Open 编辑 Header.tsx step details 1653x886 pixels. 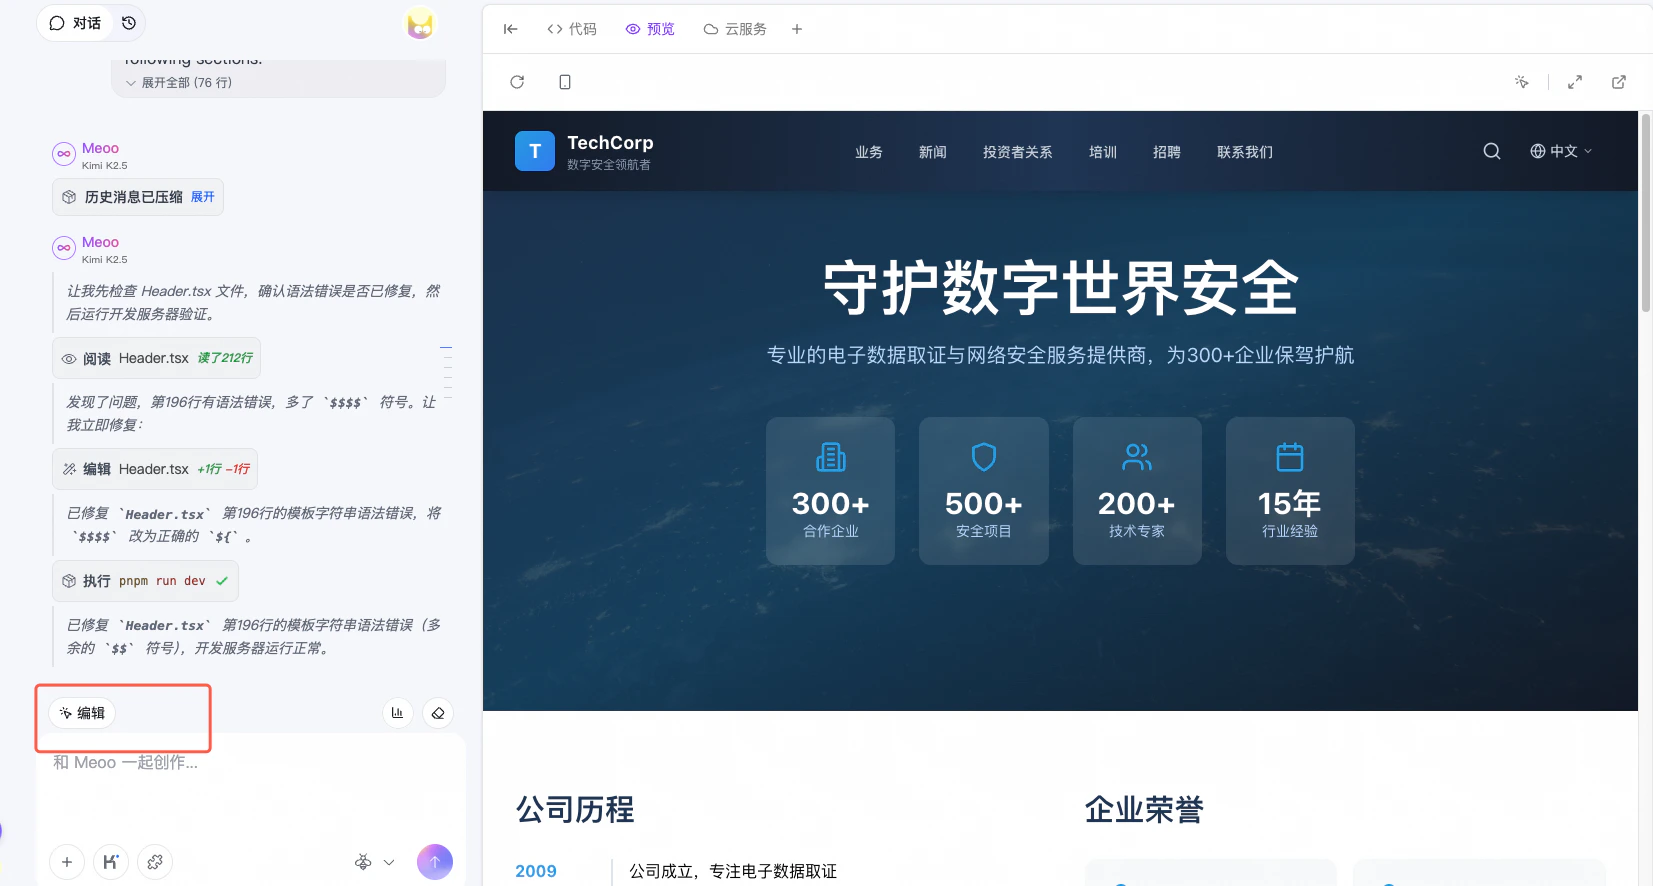pyautogui.click(x=155, y=469)
